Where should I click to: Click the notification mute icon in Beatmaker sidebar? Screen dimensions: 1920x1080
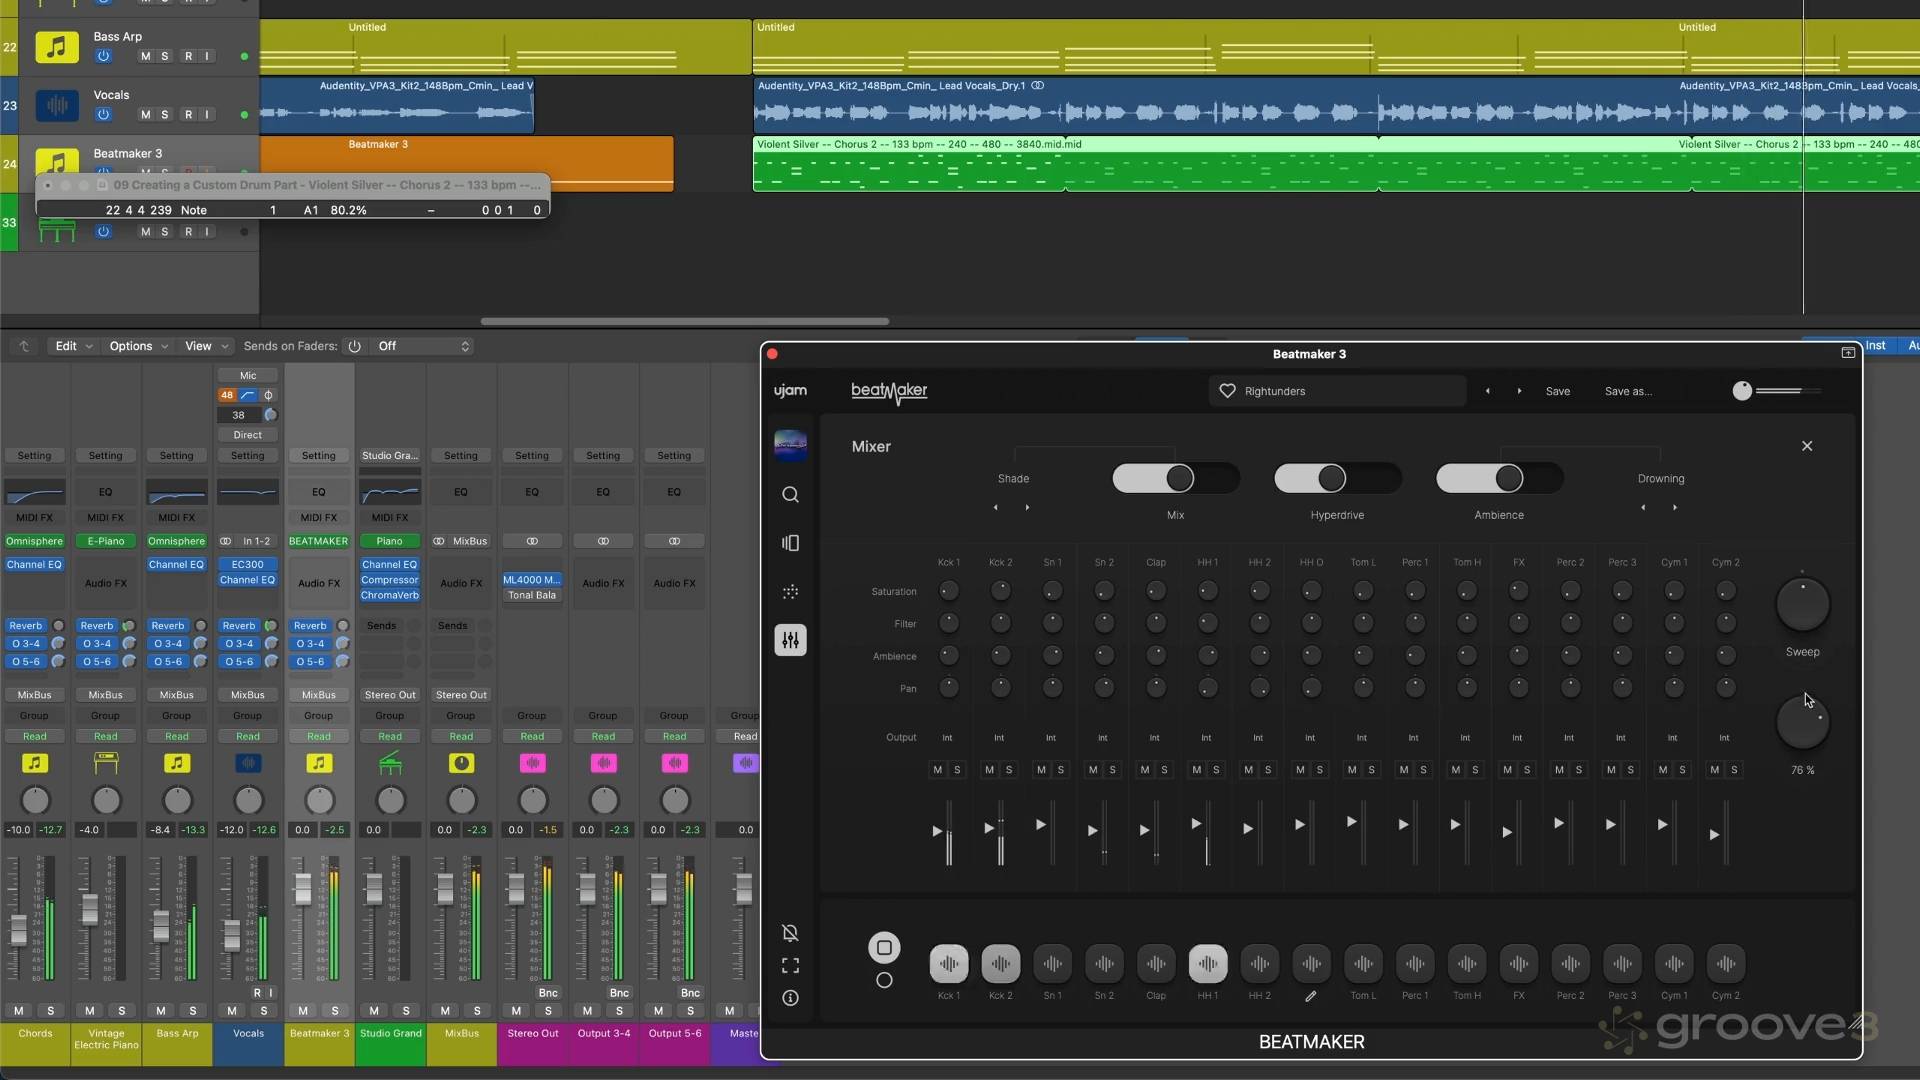pos(790,932)
